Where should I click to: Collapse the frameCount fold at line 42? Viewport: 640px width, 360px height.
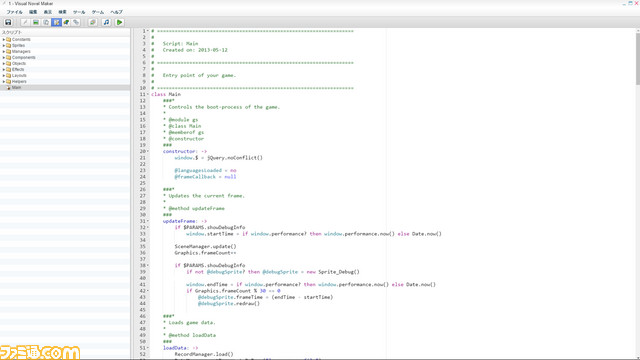(148, 291)
